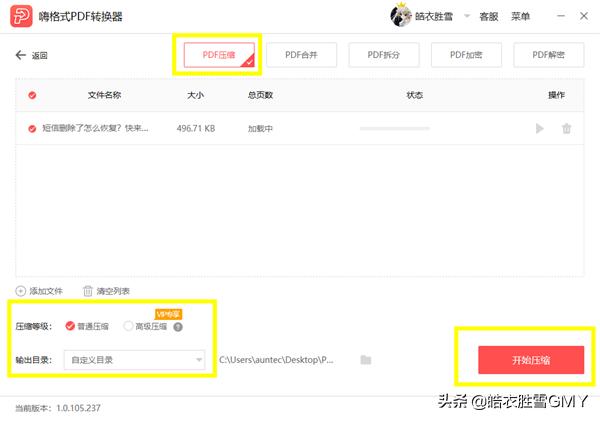Click the output path C:\Users\auntec\Desktop

coord(276,360)
